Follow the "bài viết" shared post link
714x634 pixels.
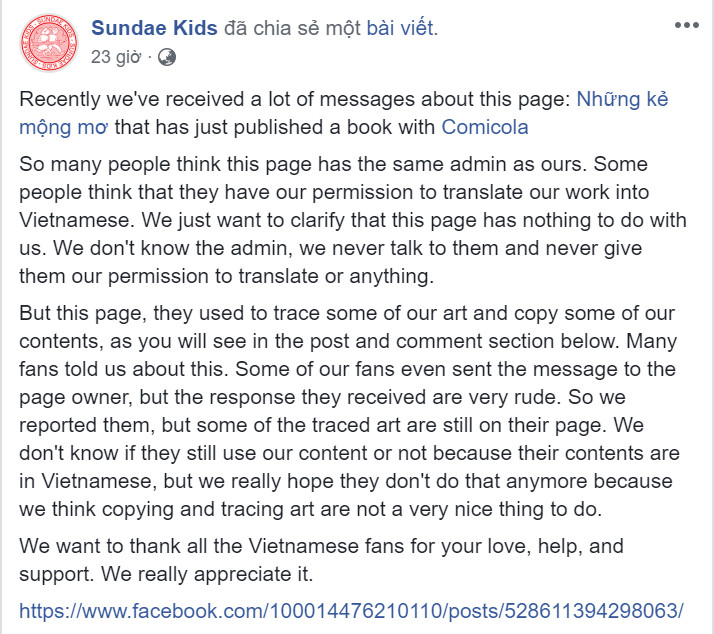coord(400,28)
